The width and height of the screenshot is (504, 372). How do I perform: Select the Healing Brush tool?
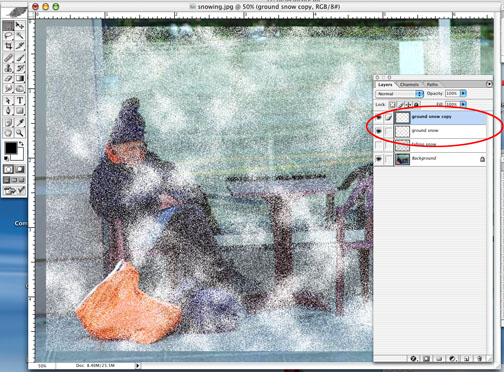coord(8,58)
